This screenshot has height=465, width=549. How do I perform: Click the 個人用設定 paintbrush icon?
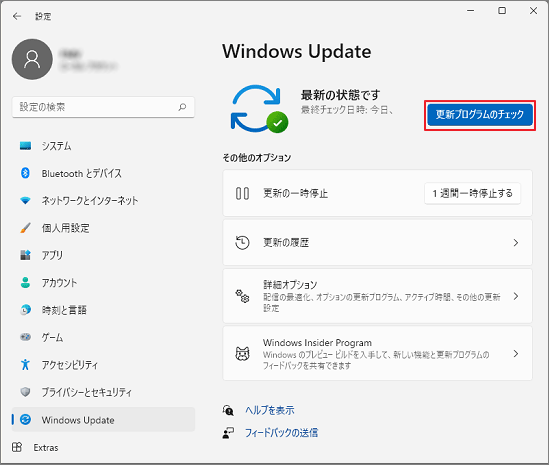(x=25, y=228)
